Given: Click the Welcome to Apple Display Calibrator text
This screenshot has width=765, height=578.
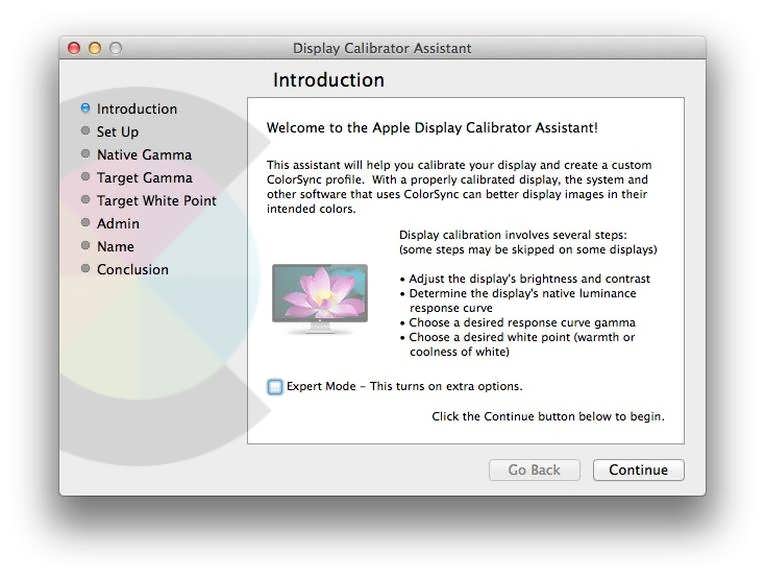Looking at the screenshot, I should click(x=432, y=128).
